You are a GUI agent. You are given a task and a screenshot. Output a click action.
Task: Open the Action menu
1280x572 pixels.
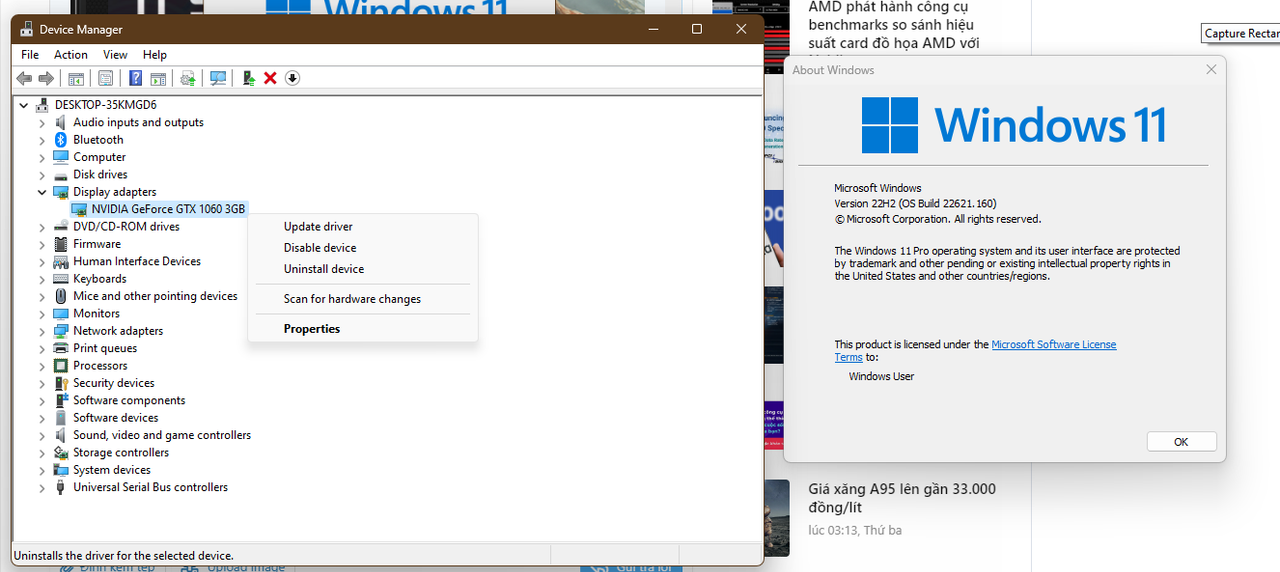pos(71,55)
